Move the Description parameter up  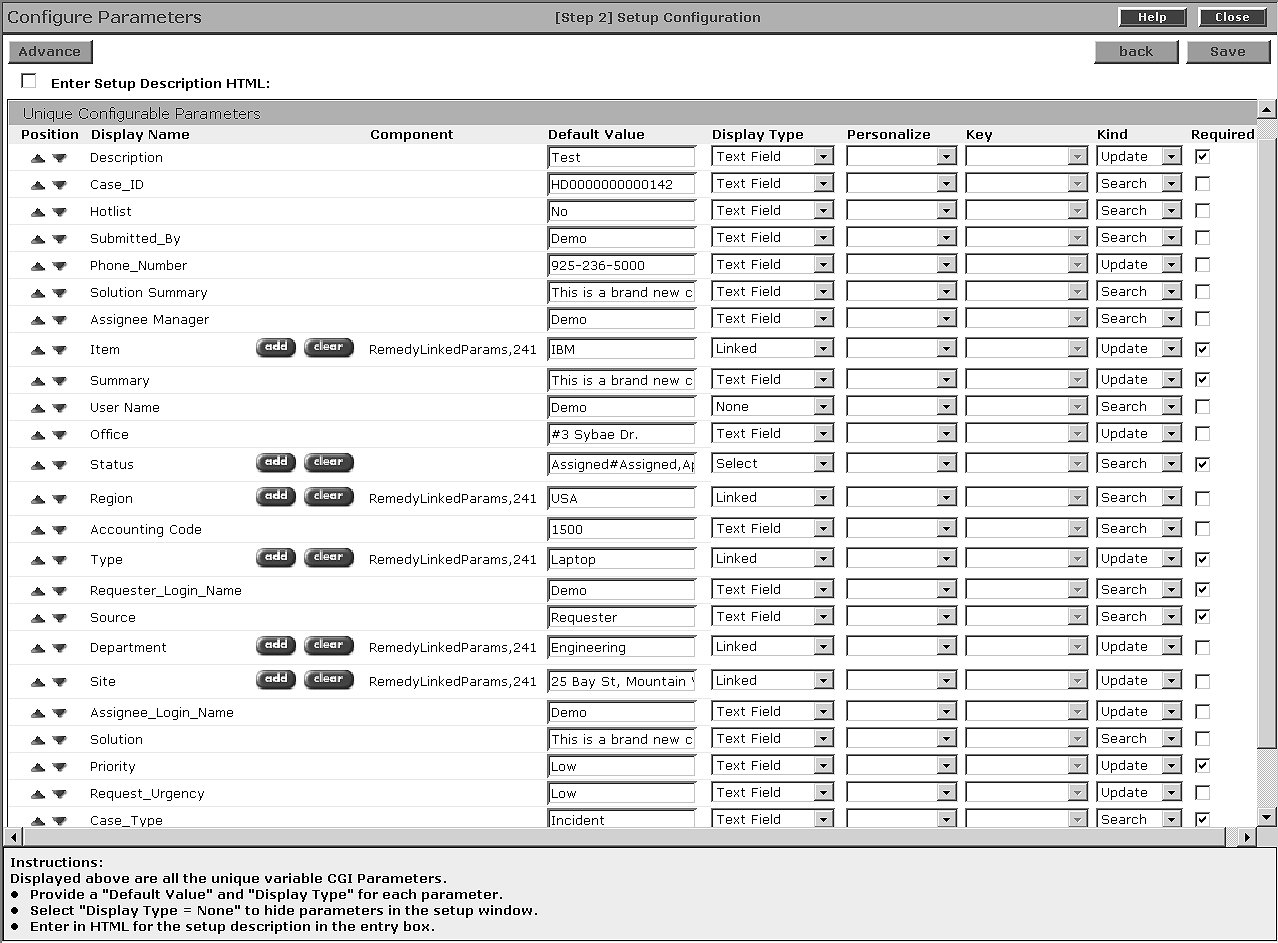pyautogui.click(x=38, y=158)
